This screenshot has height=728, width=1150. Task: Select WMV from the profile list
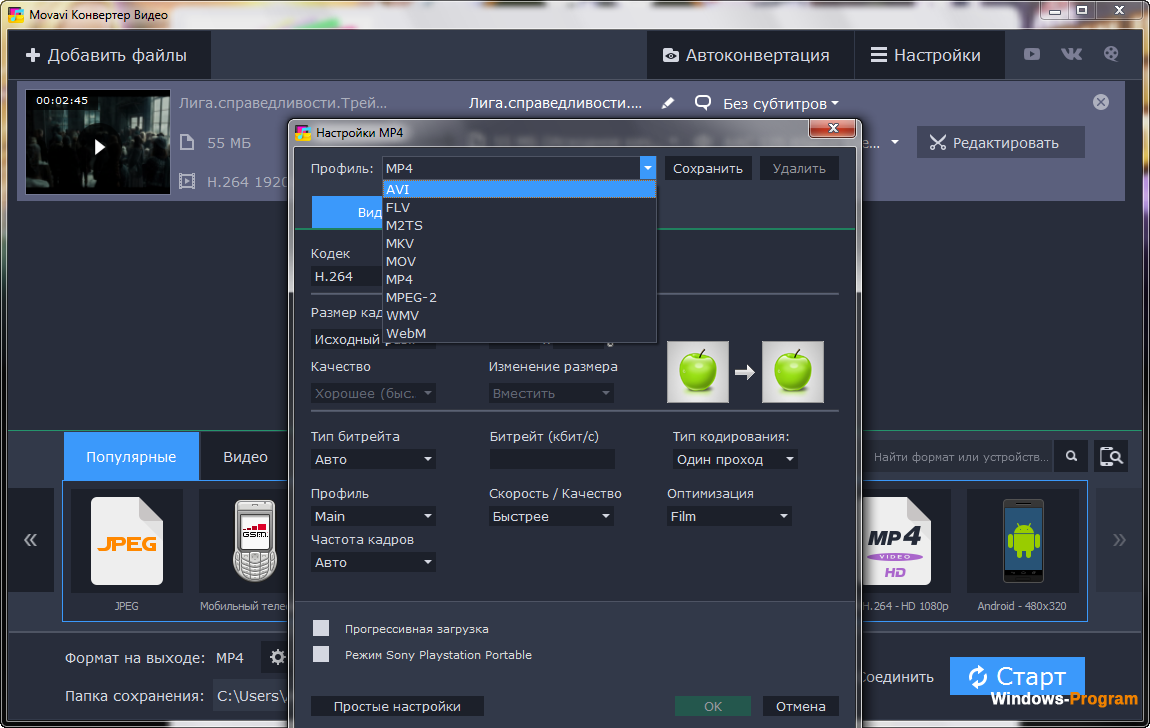click(x=519, y=315)
